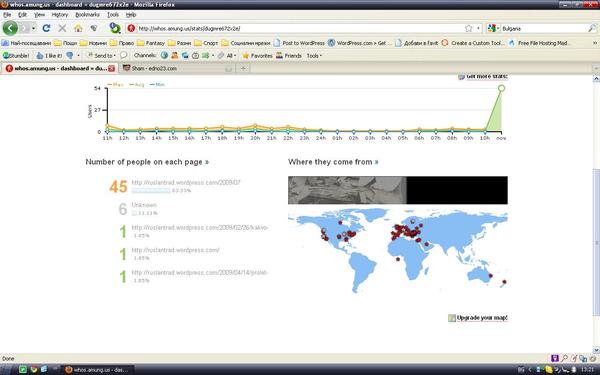Open the roslantrad.wordpress.com/2009/02/26 page link
Screen dimensions: 600x375
(200, 227)
